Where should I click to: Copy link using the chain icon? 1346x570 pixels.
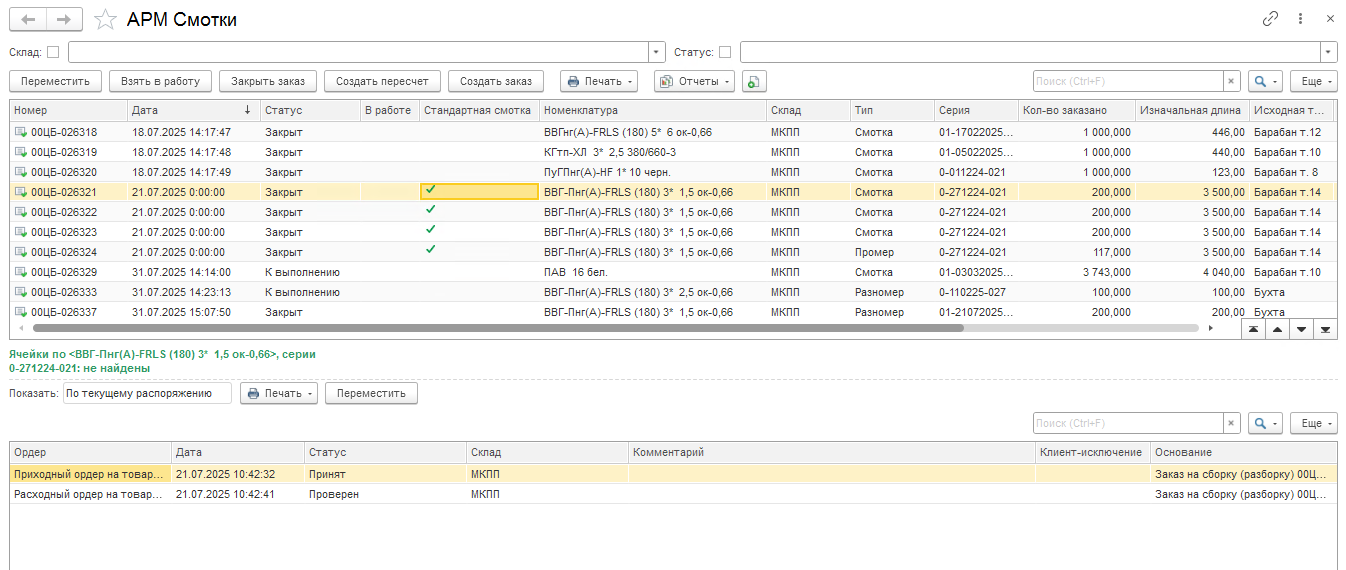[1271, 19]
